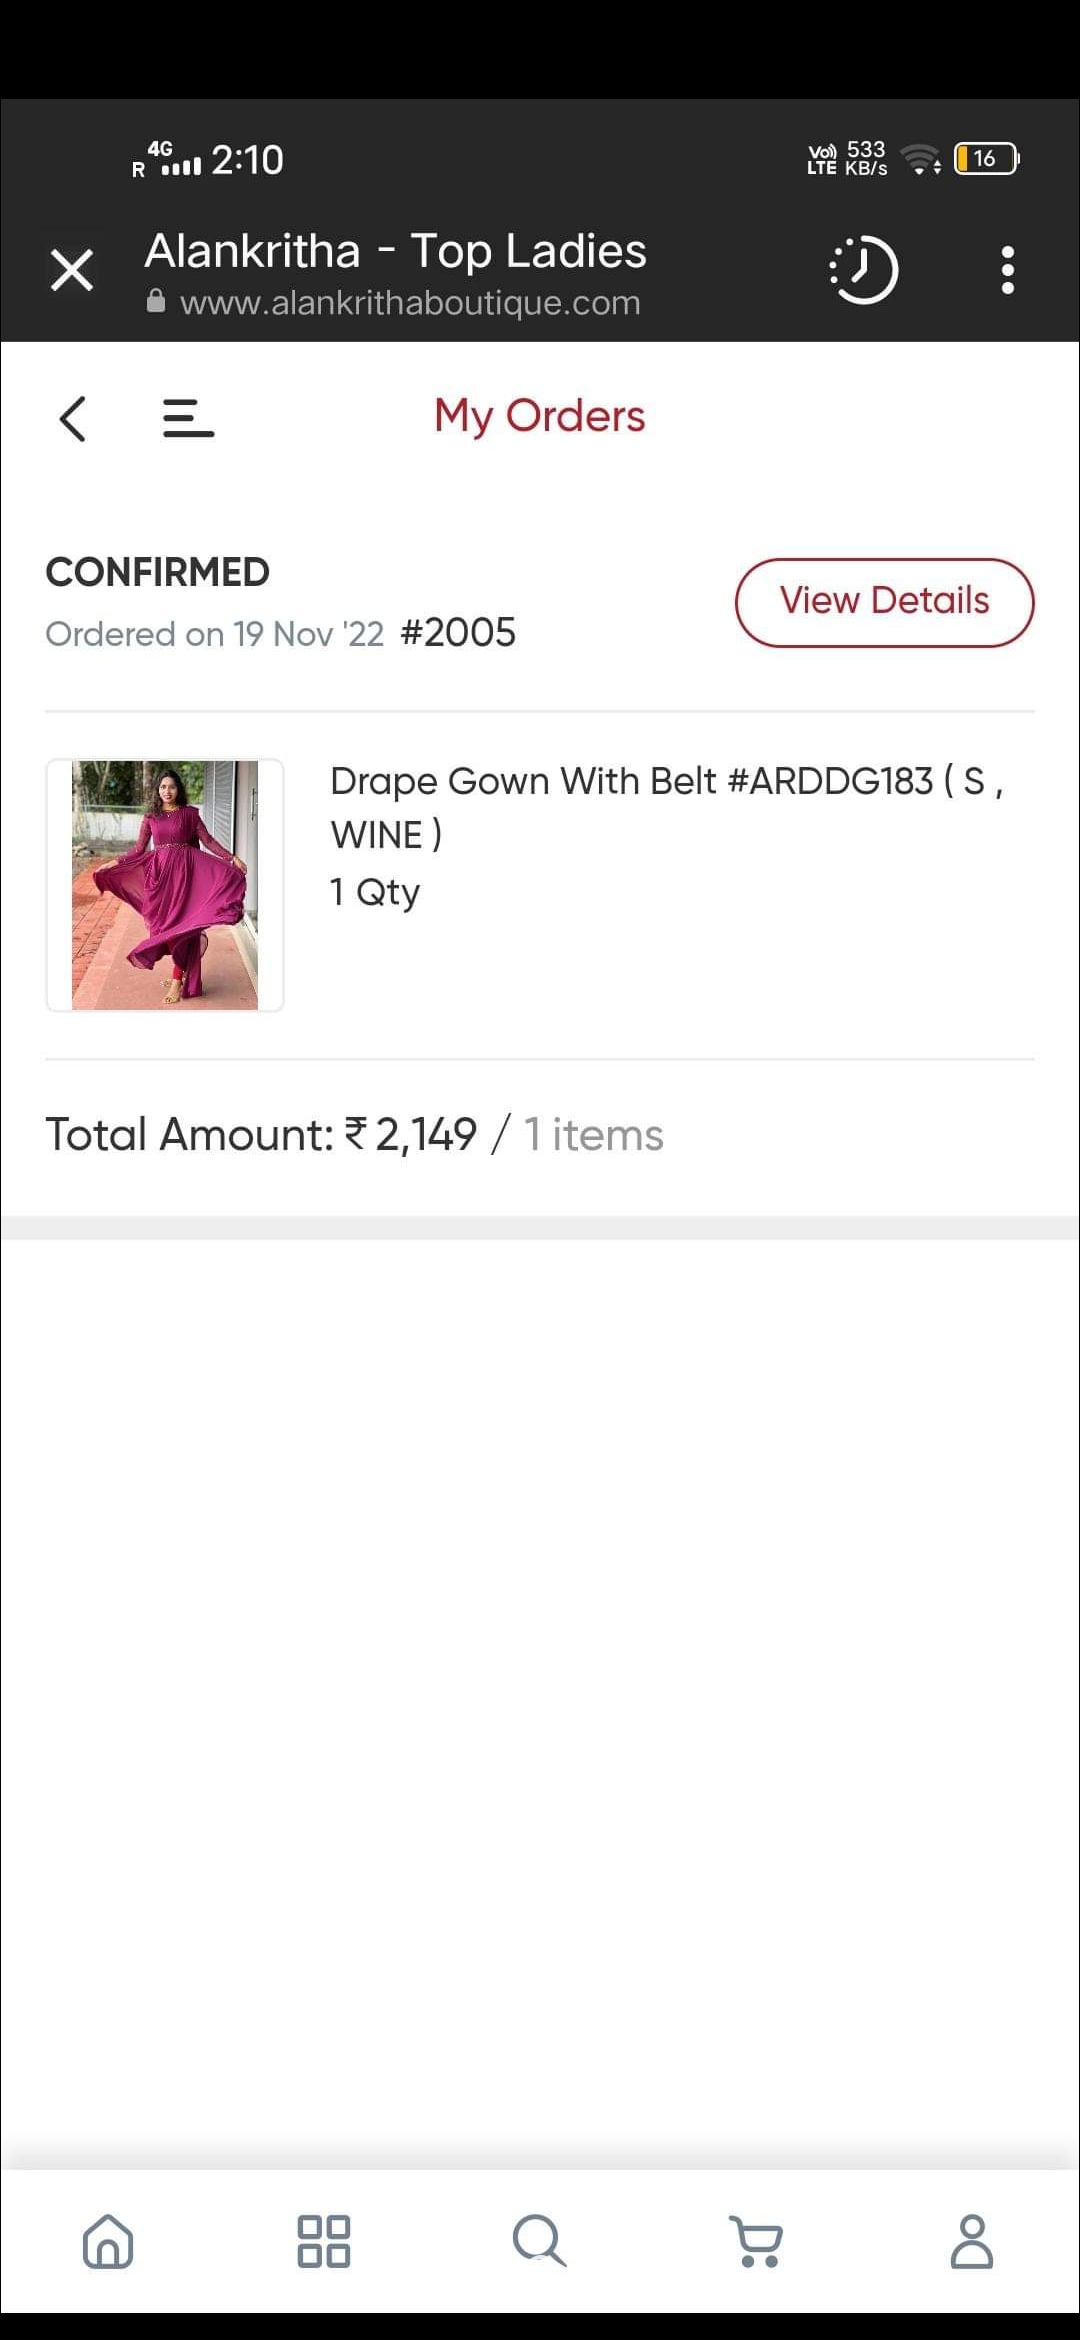Tap View Details for order #2005
This screenshot has height=2340, width=1080.
point(885,602)
